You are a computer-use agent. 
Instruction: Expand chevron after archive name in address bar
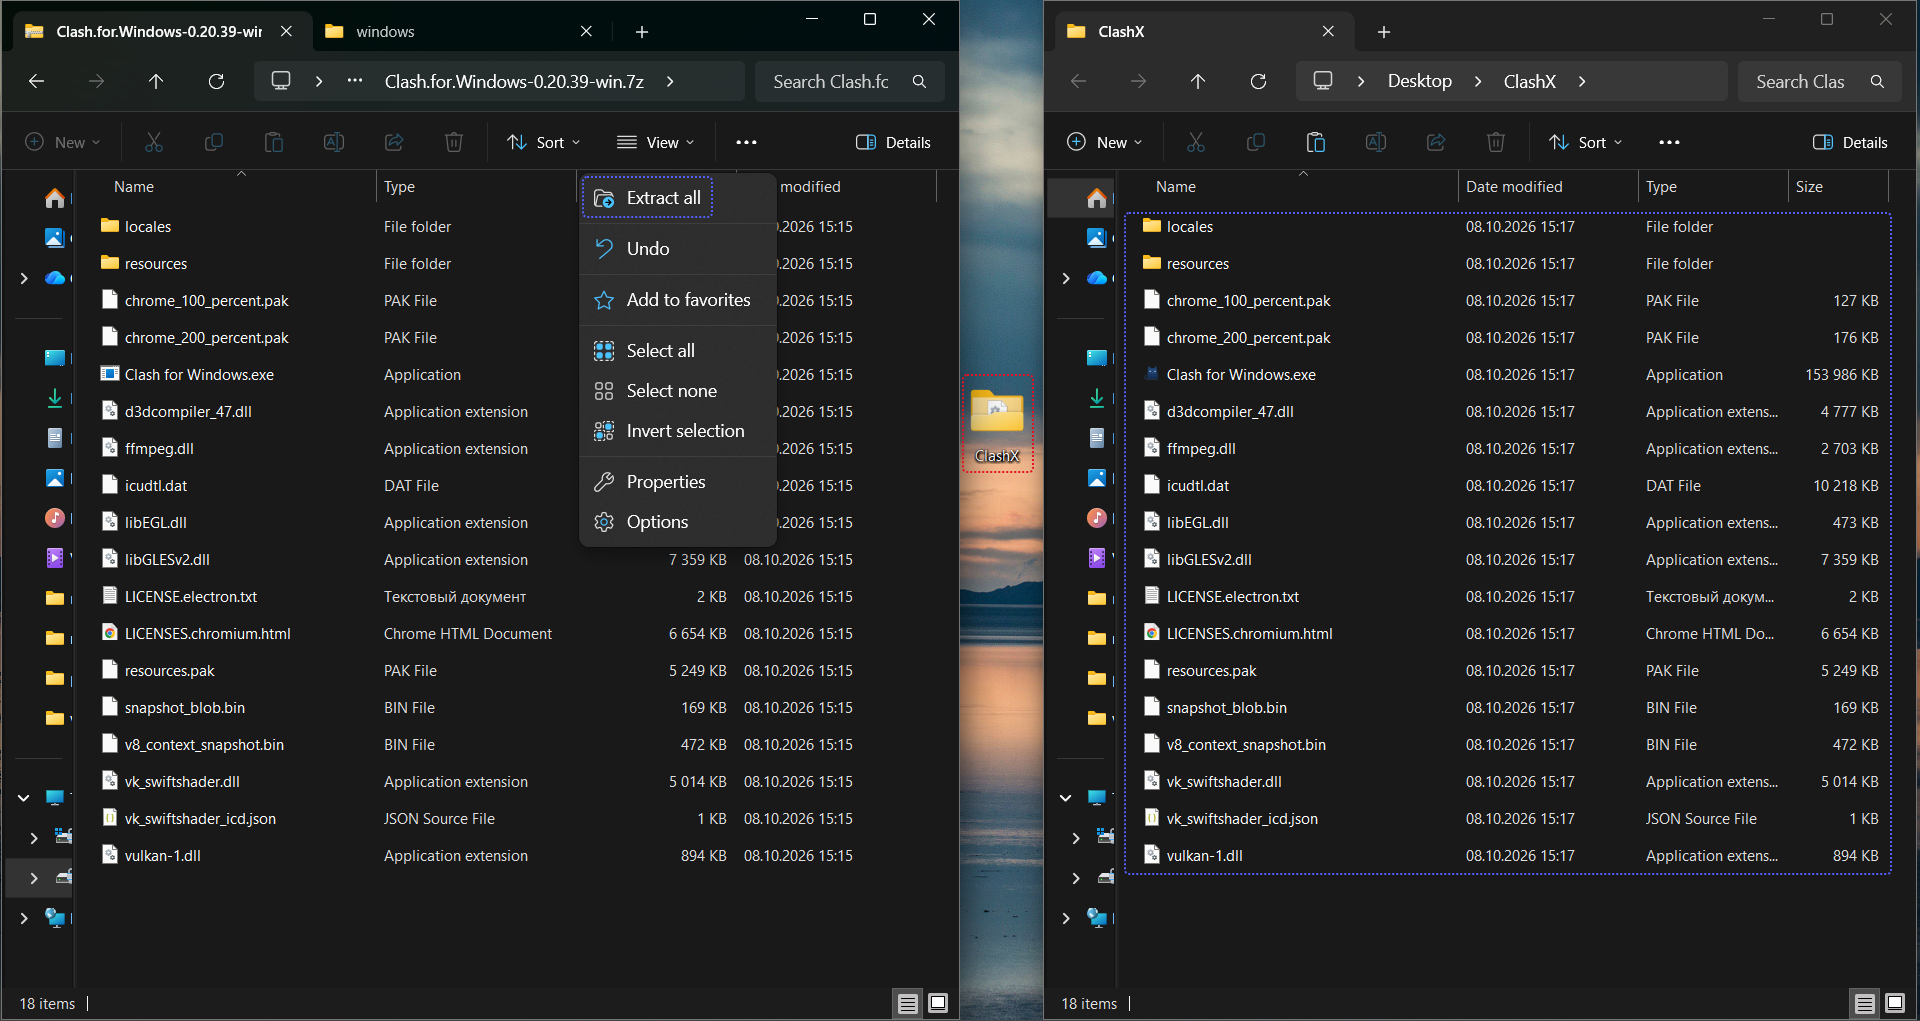click(x=670, y=81)
